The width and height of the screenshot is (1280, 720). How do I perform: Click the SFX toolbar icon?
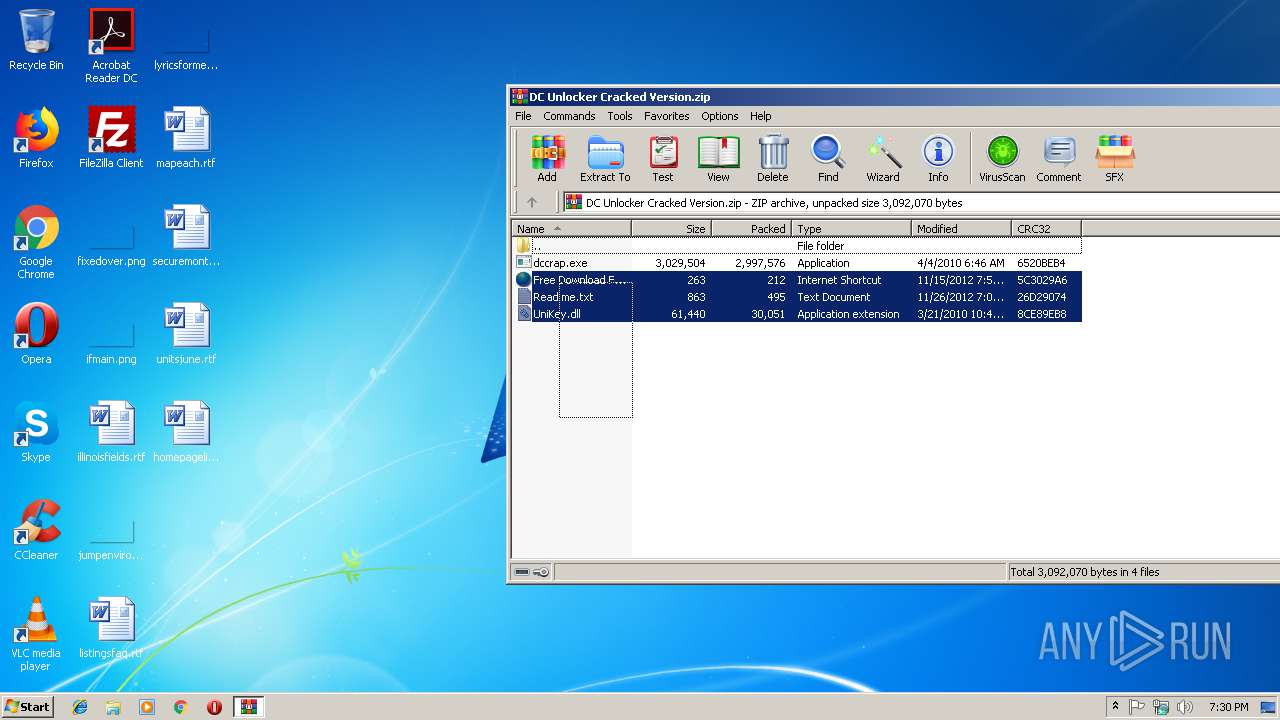pyautogui.click(x=1114, y=159)
